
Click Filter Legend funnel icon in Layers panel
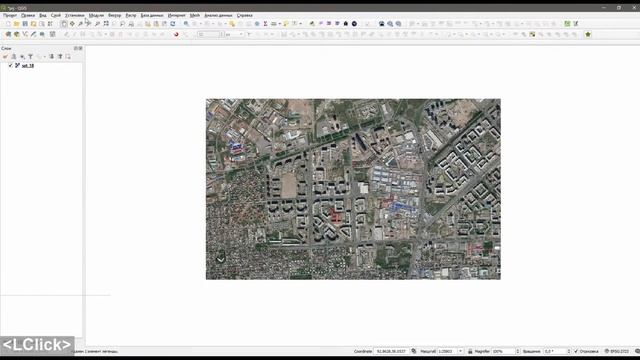click(31, 57)
